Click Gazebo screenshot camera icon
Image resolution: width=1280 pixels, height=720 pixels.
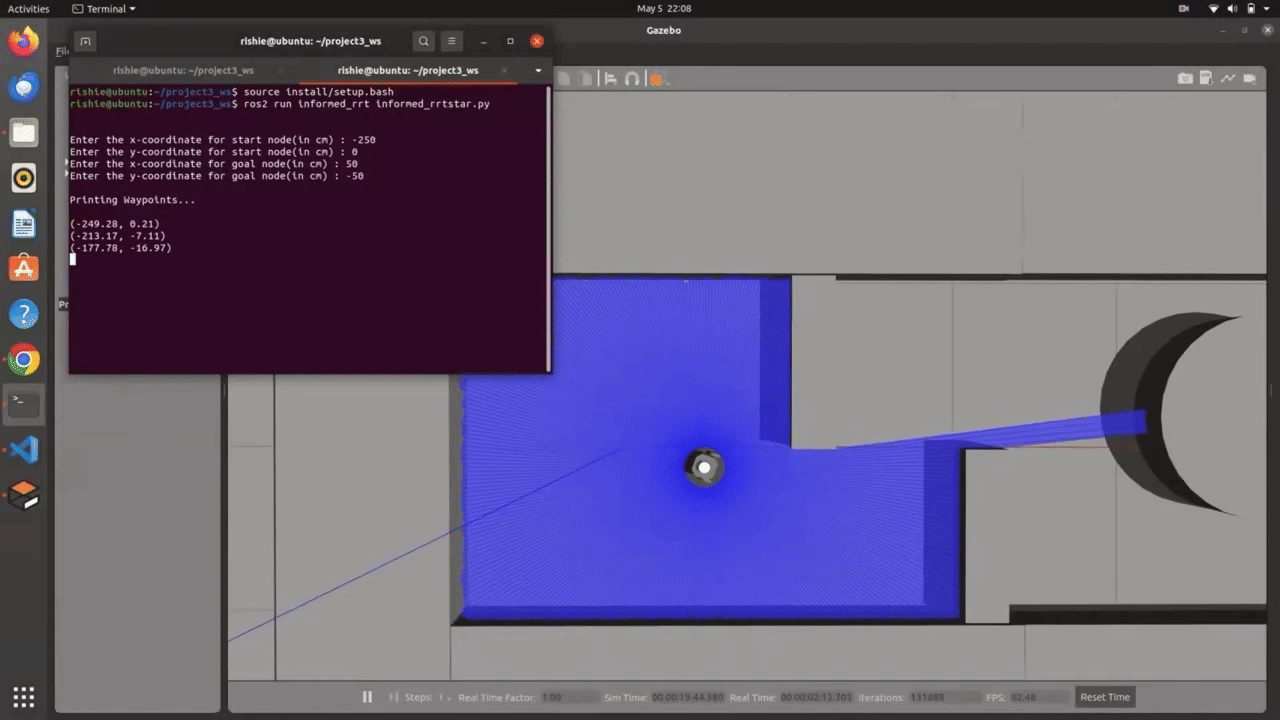tap(1185, 78)
